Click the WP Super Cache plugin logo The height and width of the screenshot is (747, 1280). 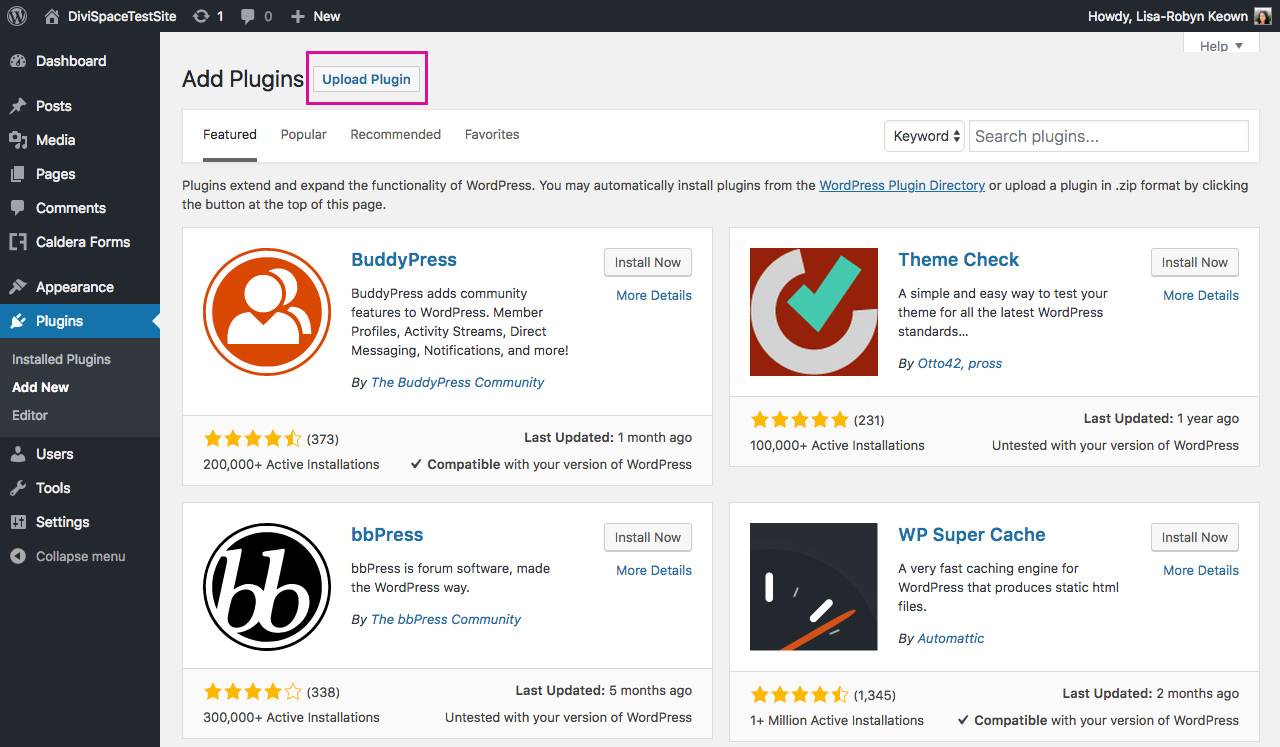pos(814,587)
